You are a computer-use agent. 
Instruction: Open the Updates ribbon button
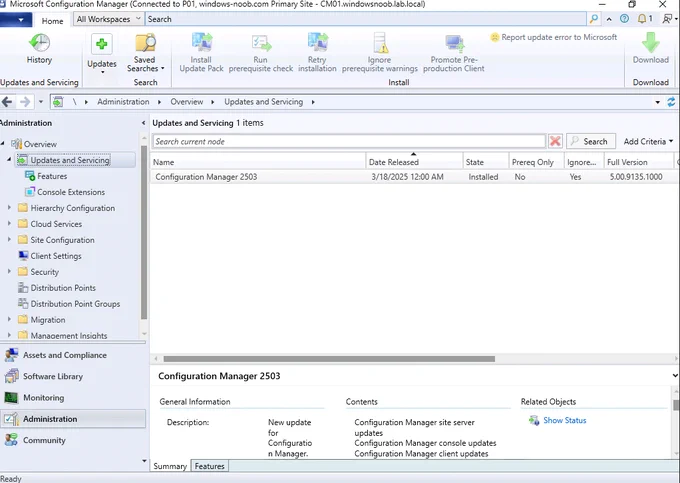[102, 52]
